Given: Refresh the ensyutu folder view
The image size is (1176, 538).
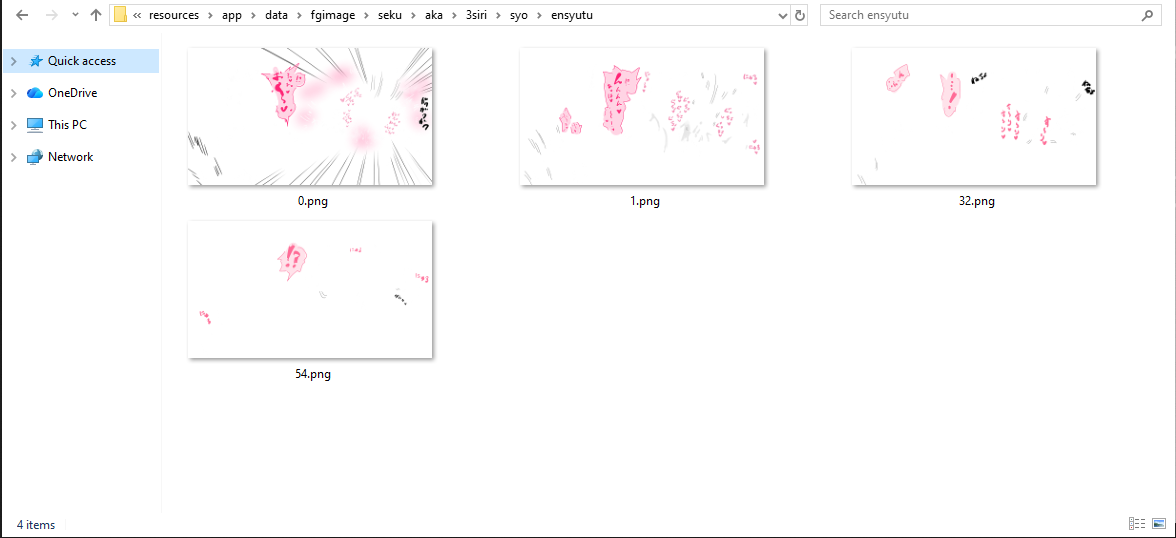Looking at the screenshot, I should (800, 15).
